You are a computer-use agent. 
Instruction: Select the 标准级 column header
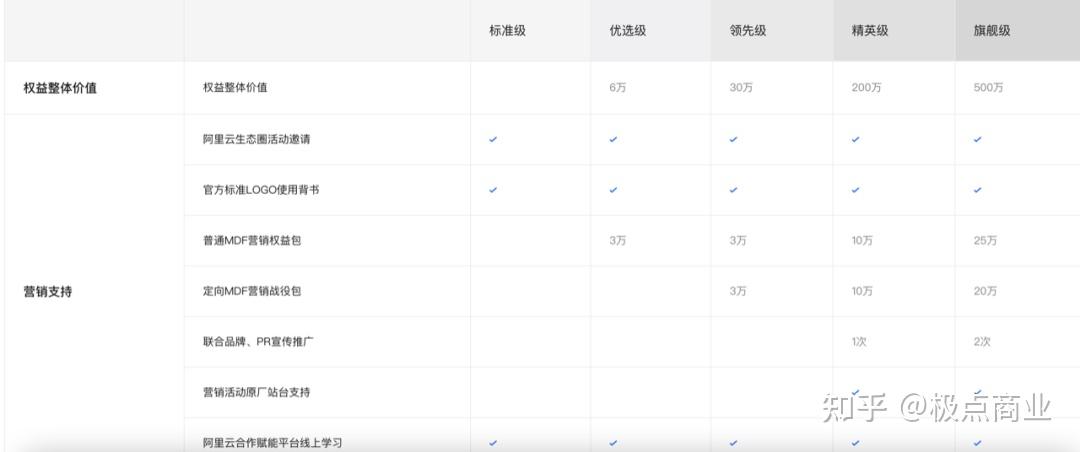pos(507,30)
